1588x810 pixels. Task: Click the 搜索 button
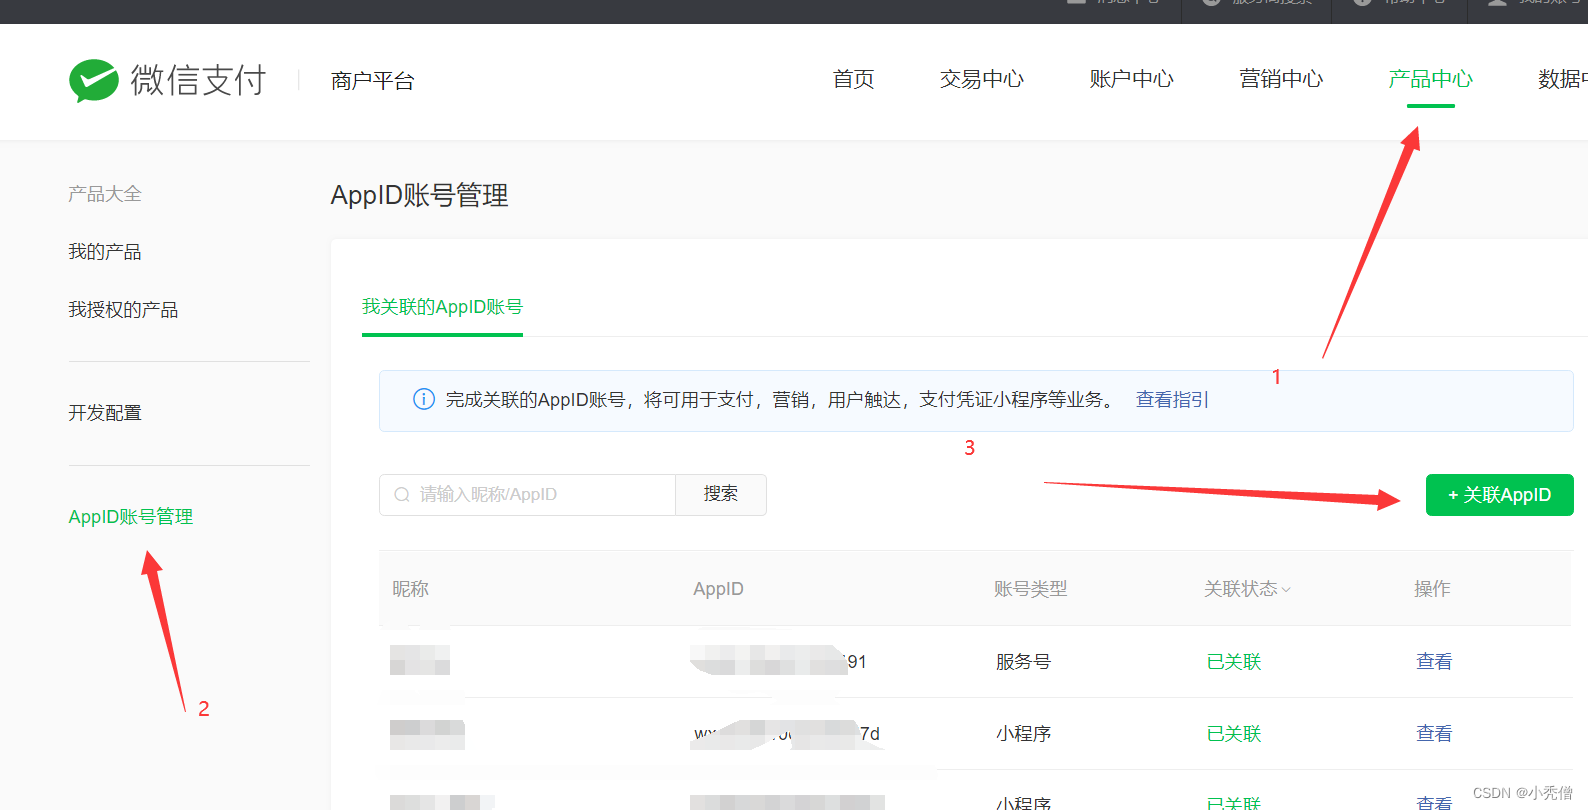(x=721, y=495)
